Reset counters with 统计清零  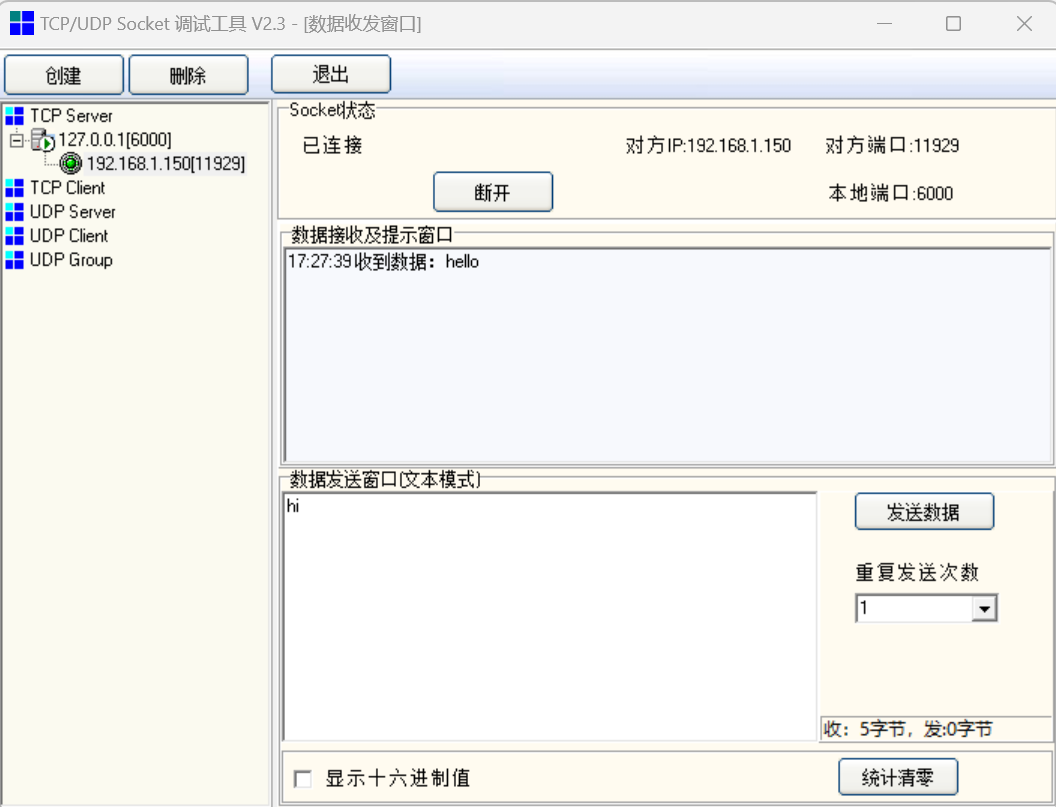[897, 777]
